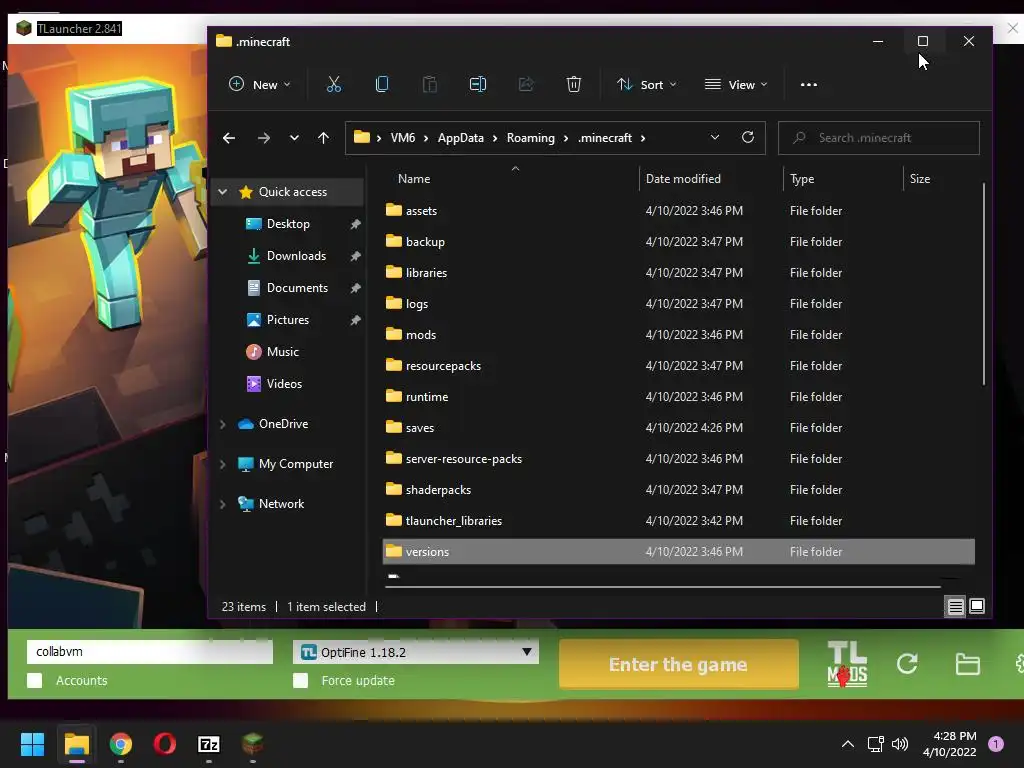
Task: Launch Opera browser from taskbar
Action: coord(165,744)
